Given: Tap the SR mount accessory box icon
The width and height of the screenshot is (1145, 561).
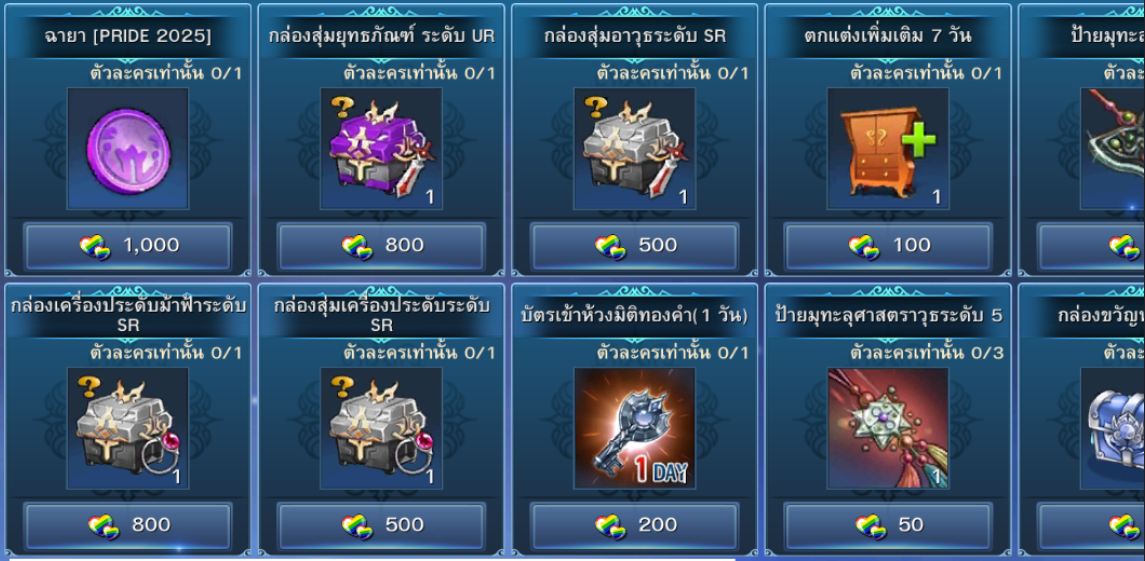Looking at the screenshot, I should click(128, 428).
